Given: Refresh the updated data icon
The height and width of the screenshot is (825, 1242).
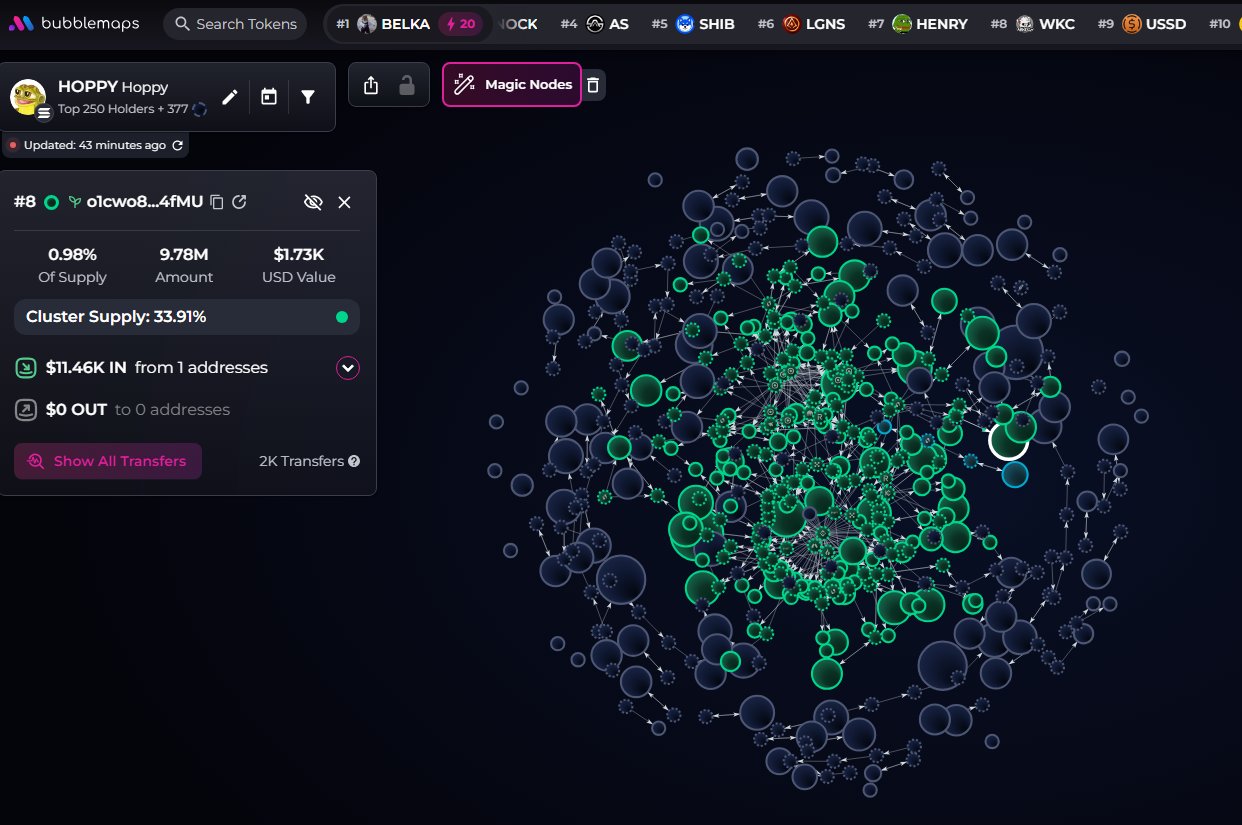Looking at the screenshot, I should (178, 145).
